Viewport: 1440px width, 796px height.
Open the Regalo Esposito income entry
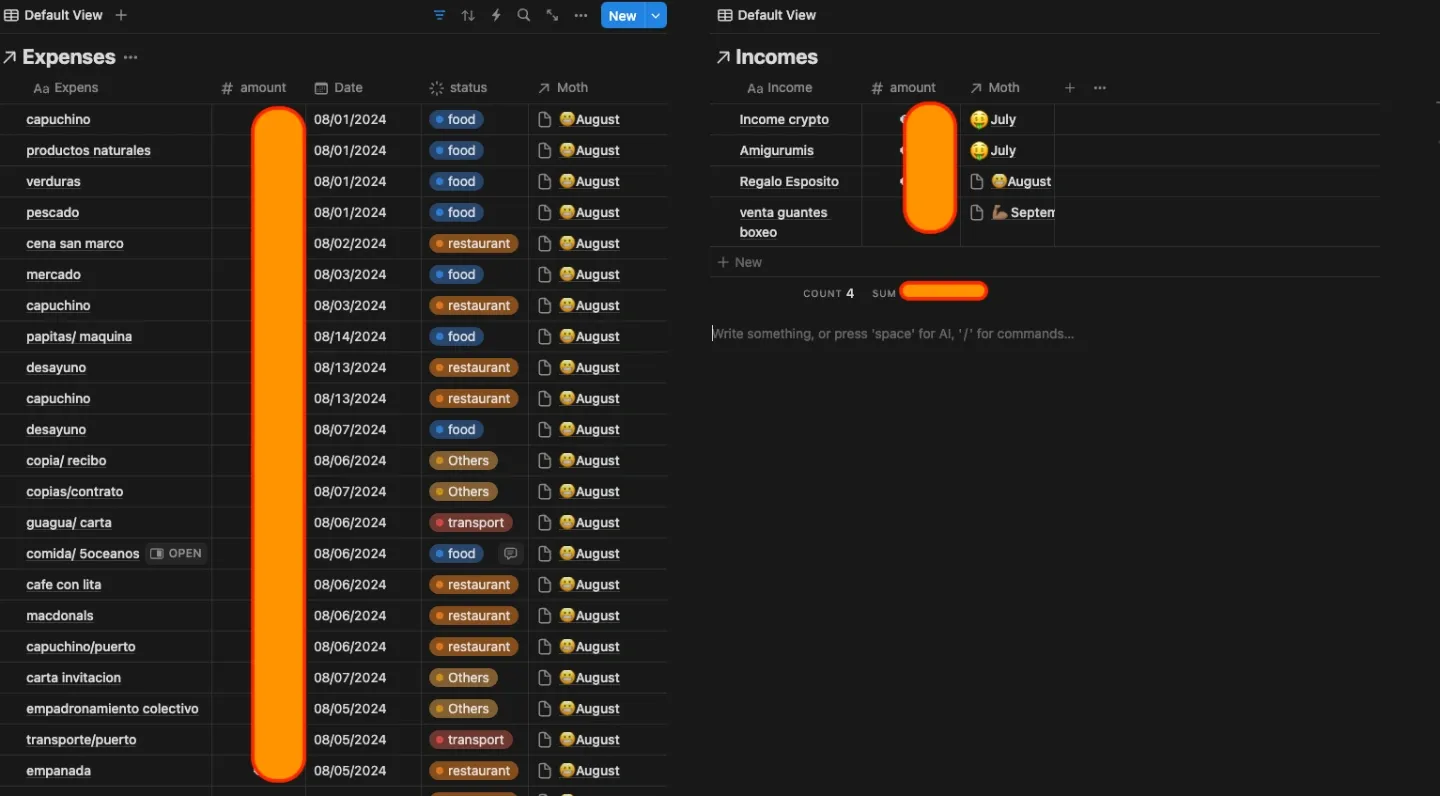789,182
